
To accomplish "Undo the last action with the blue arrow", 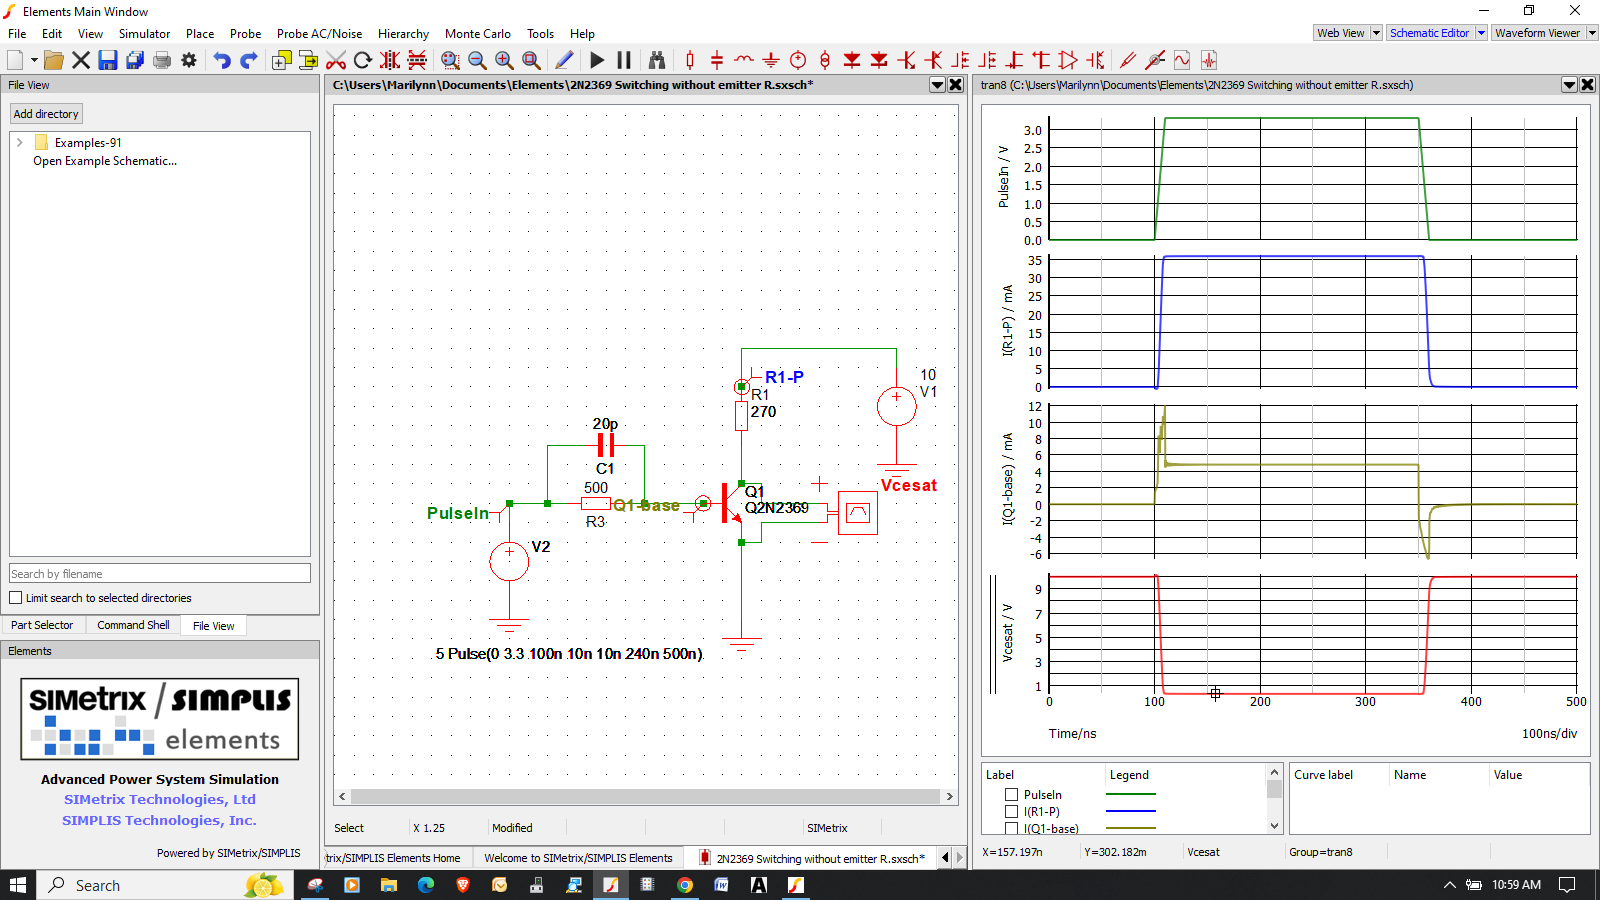I will [x=222, y=60].
